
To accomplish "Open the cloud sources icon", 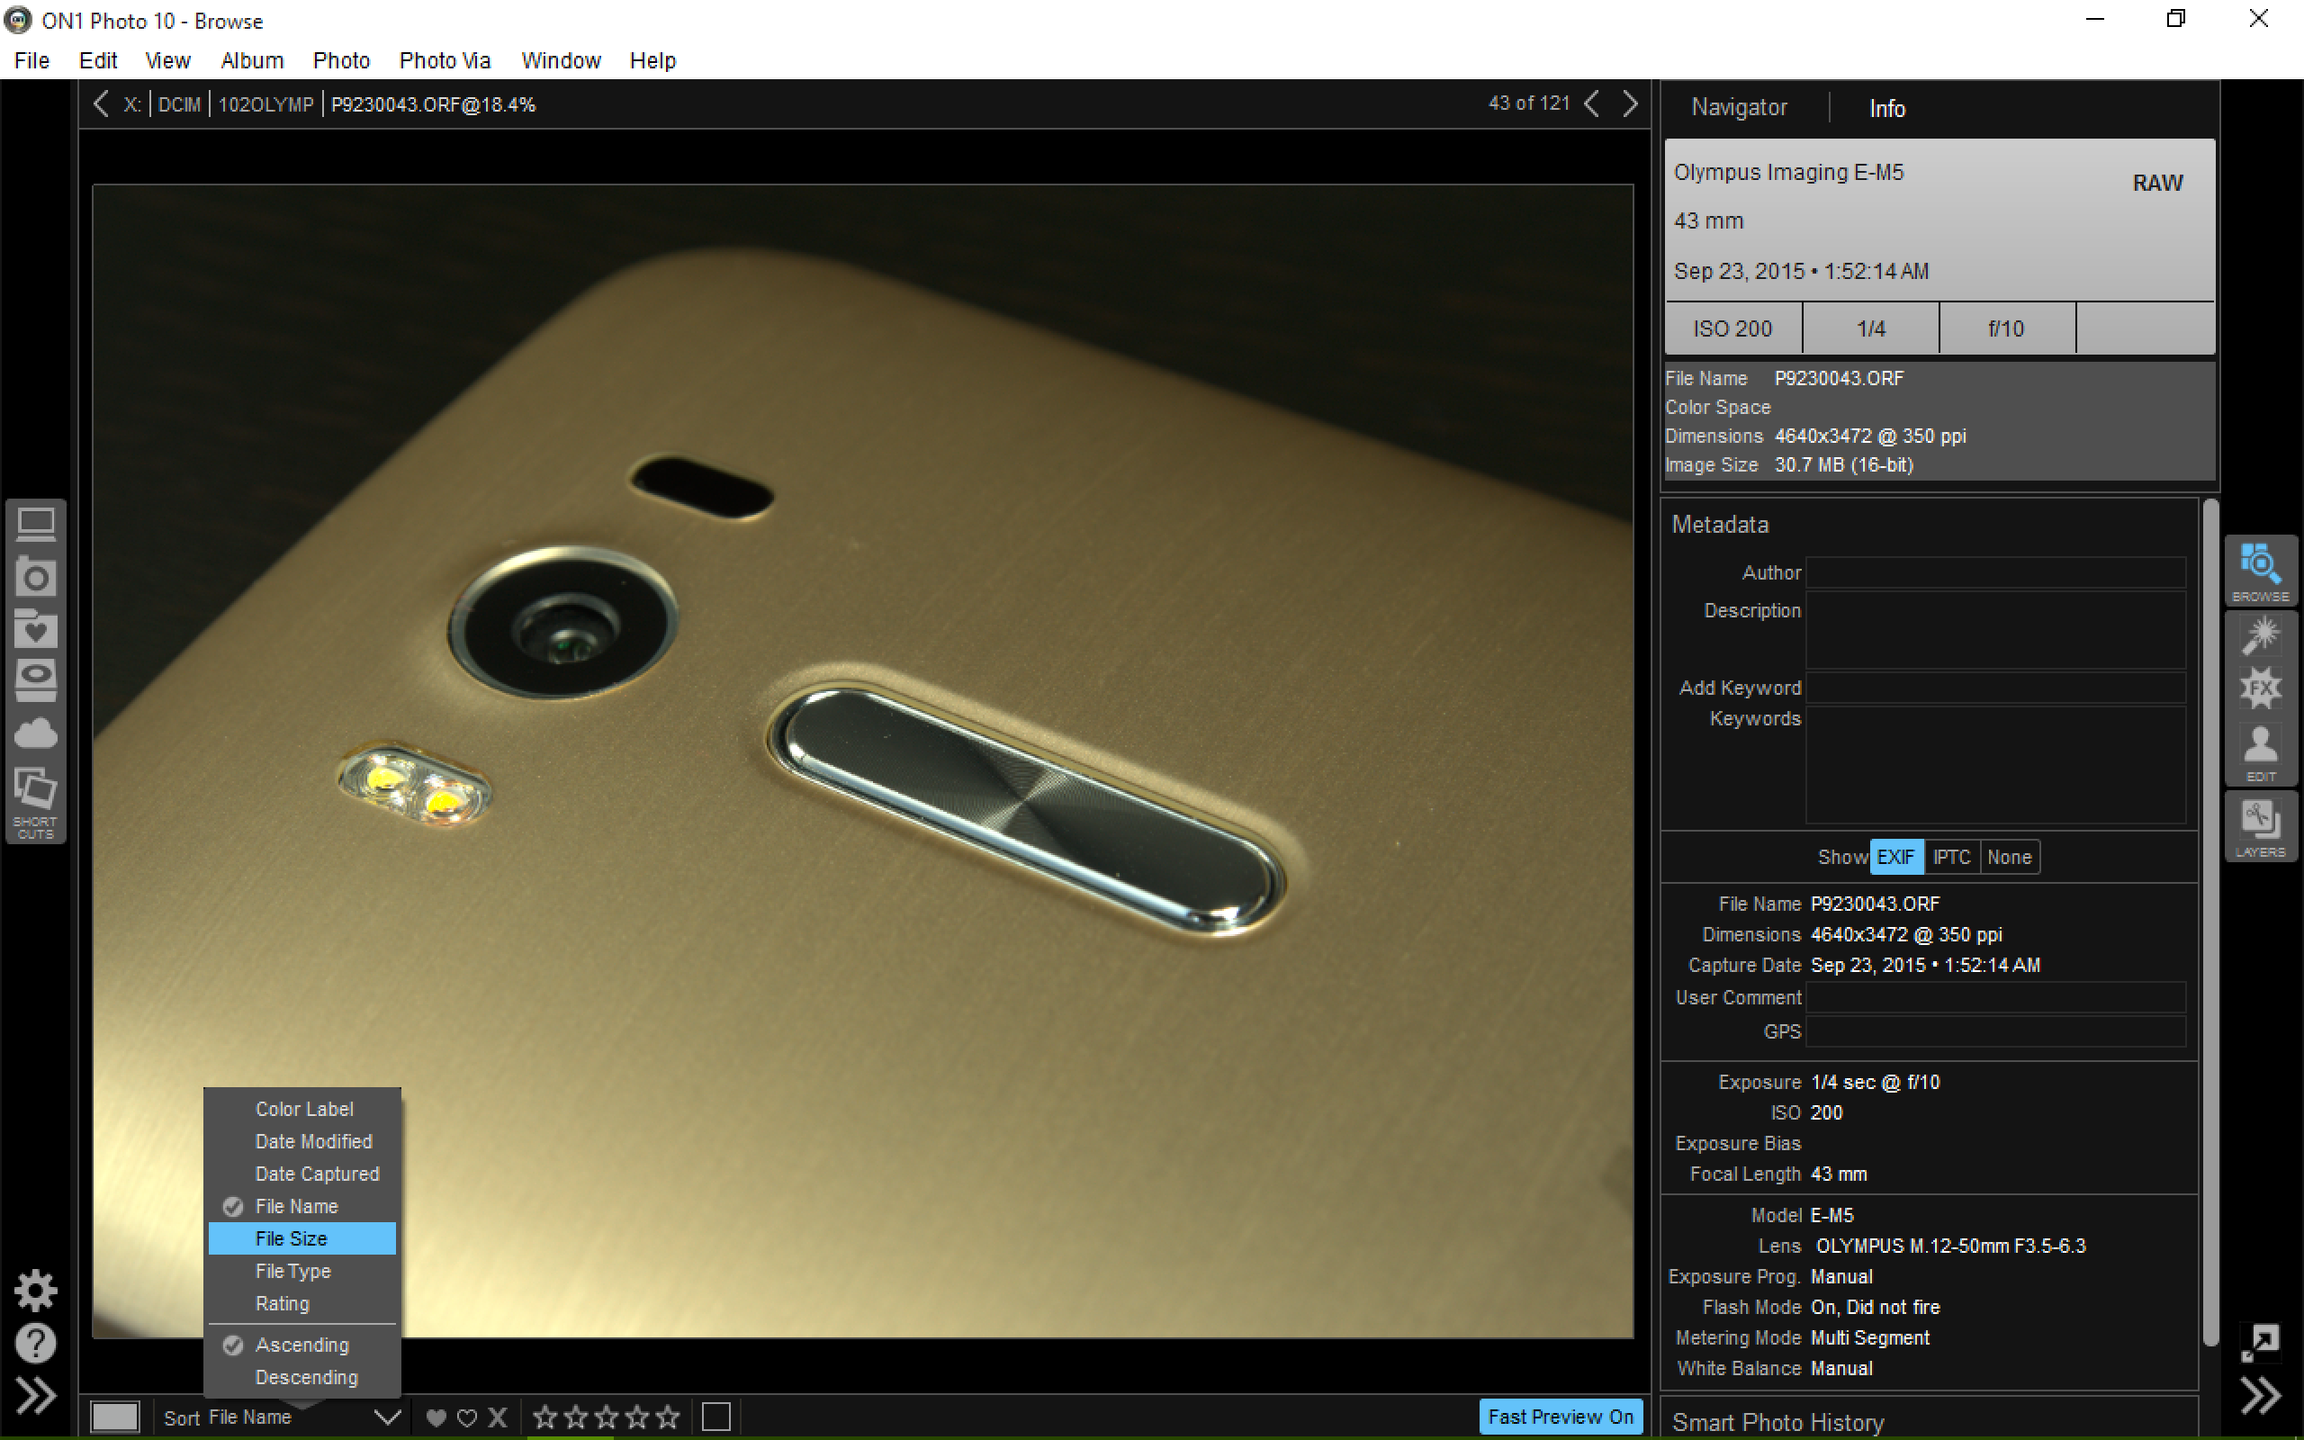I will click(36, 733).
